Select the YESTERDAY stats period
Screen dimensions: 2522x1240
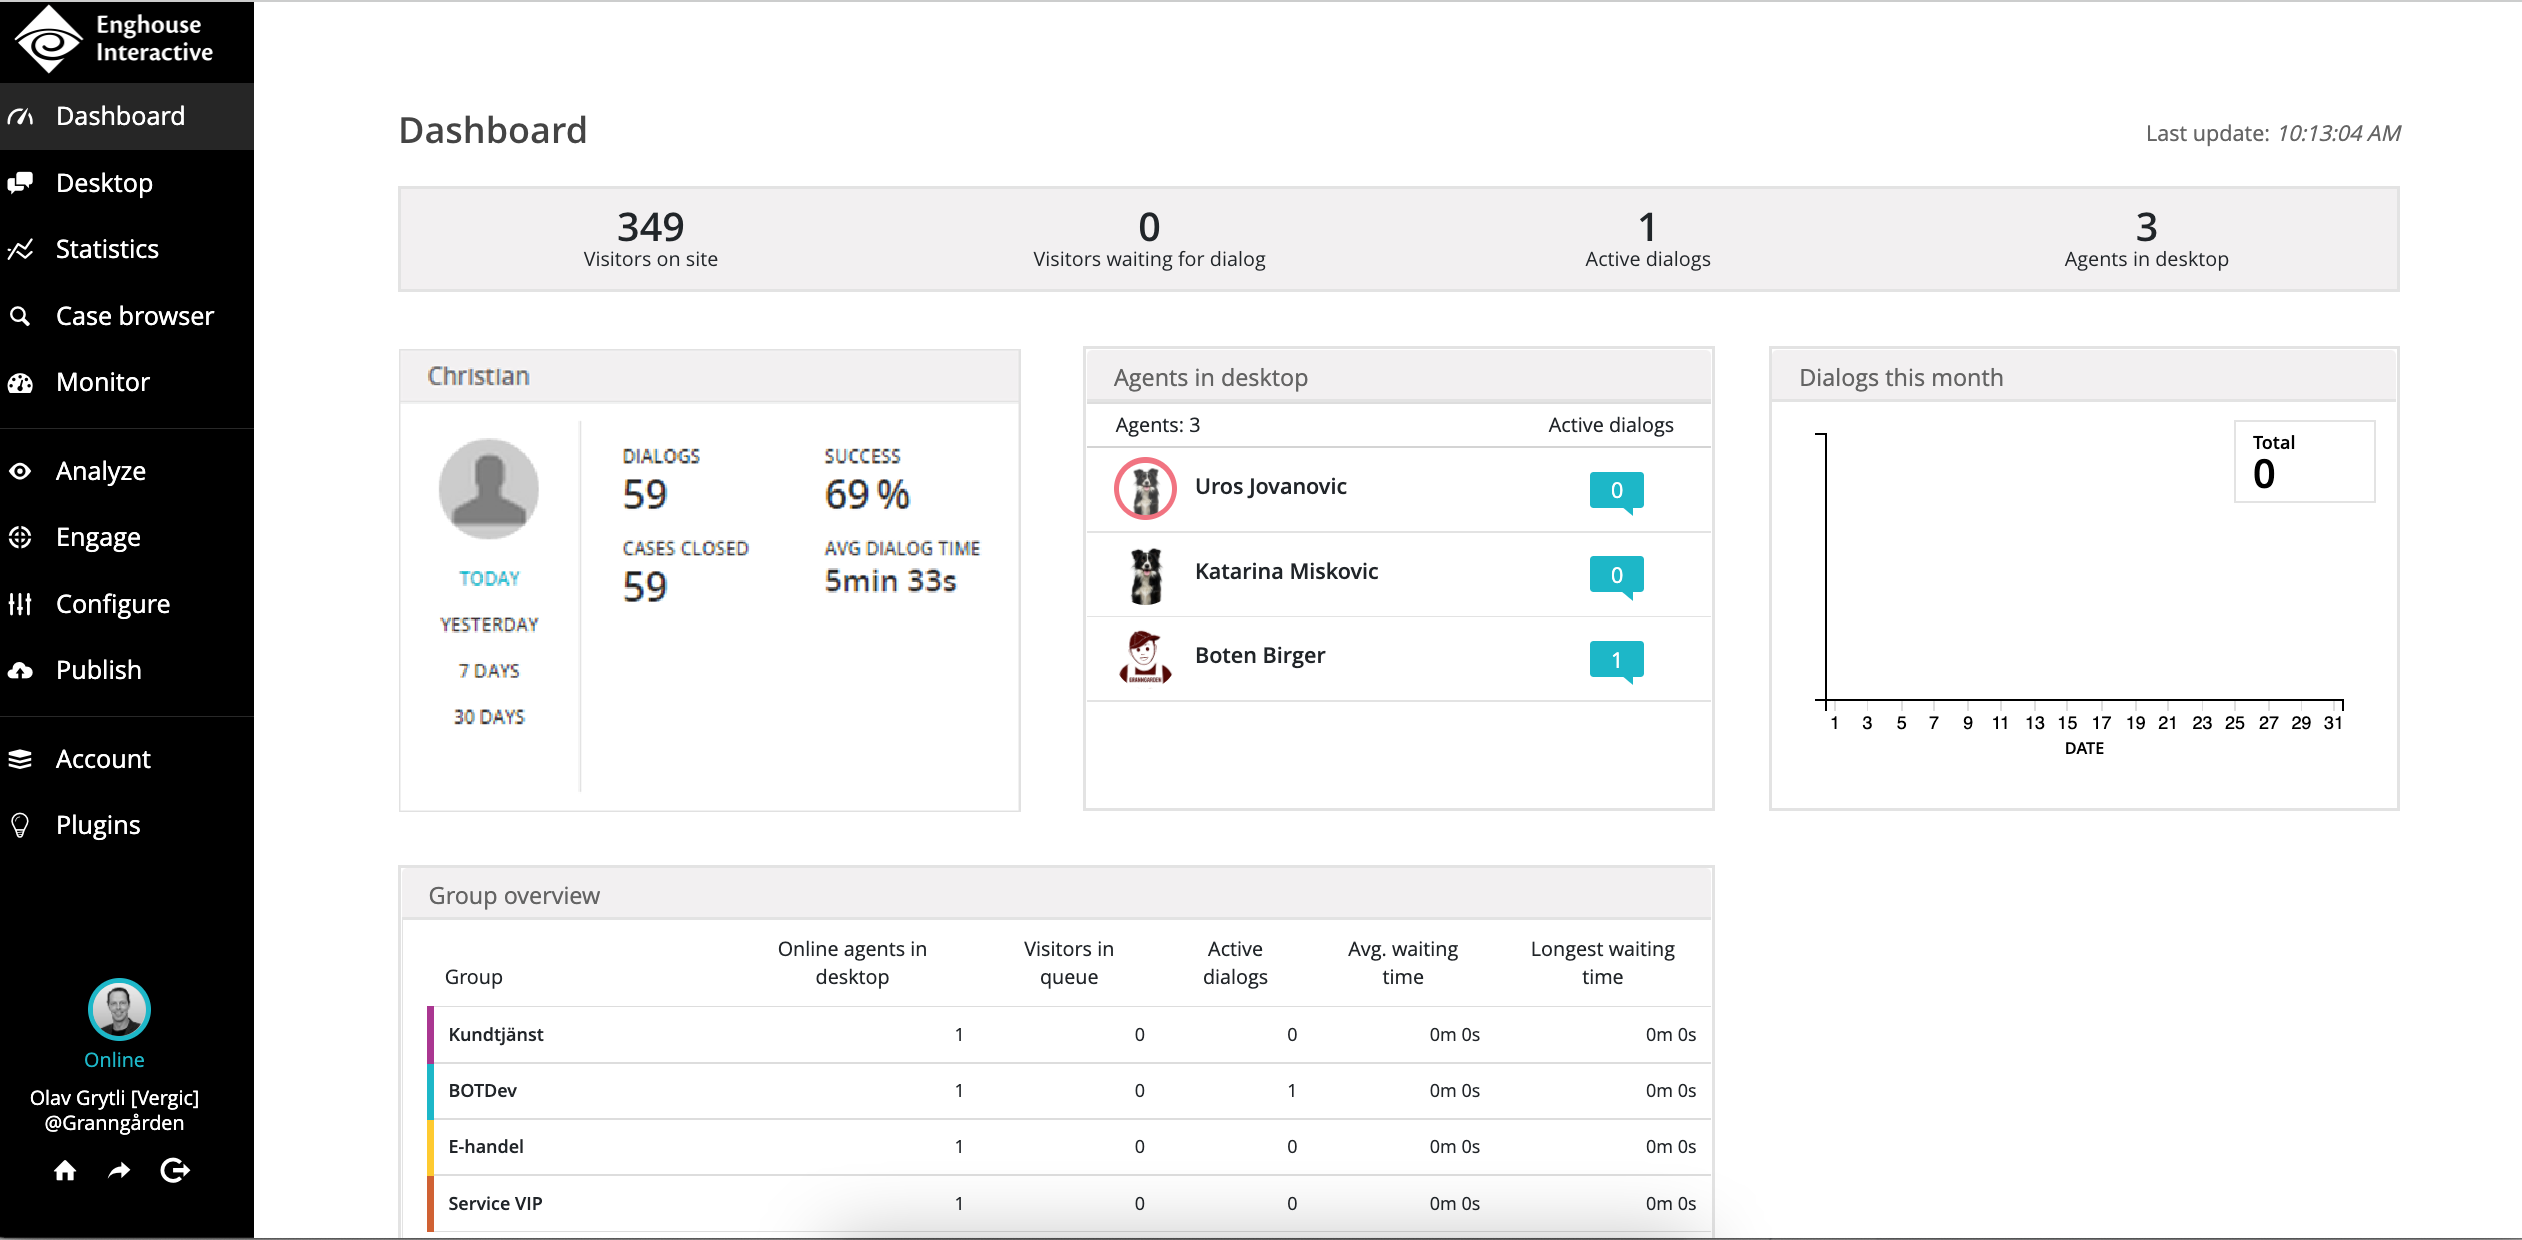(489, 624)
